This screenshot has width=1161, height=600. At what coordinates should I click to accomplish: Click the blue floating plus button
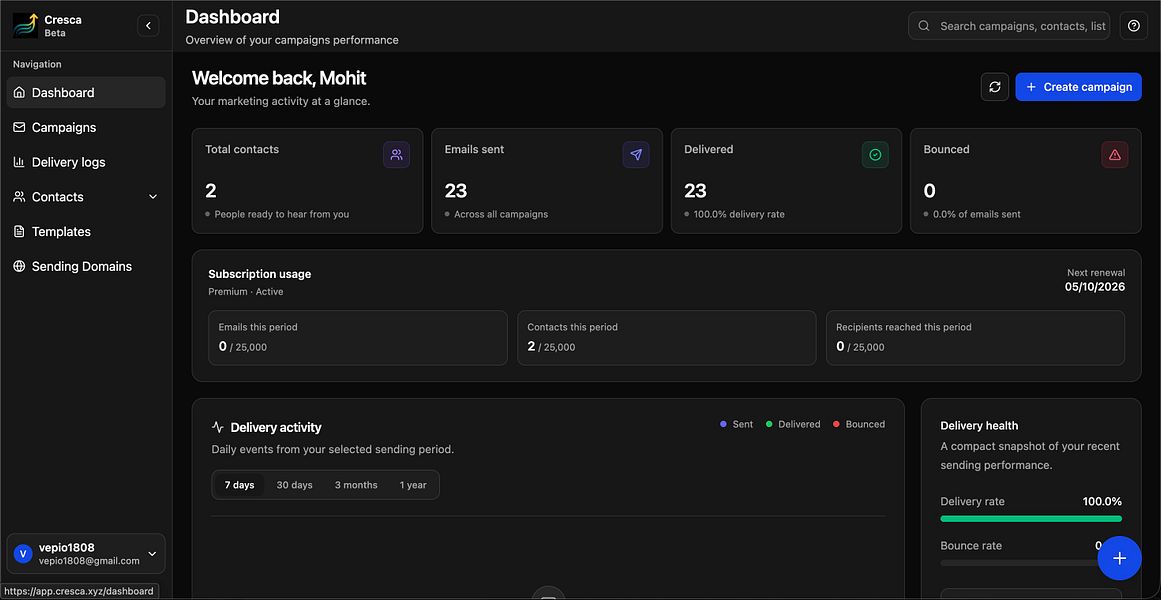click(x=1120, y=558)
